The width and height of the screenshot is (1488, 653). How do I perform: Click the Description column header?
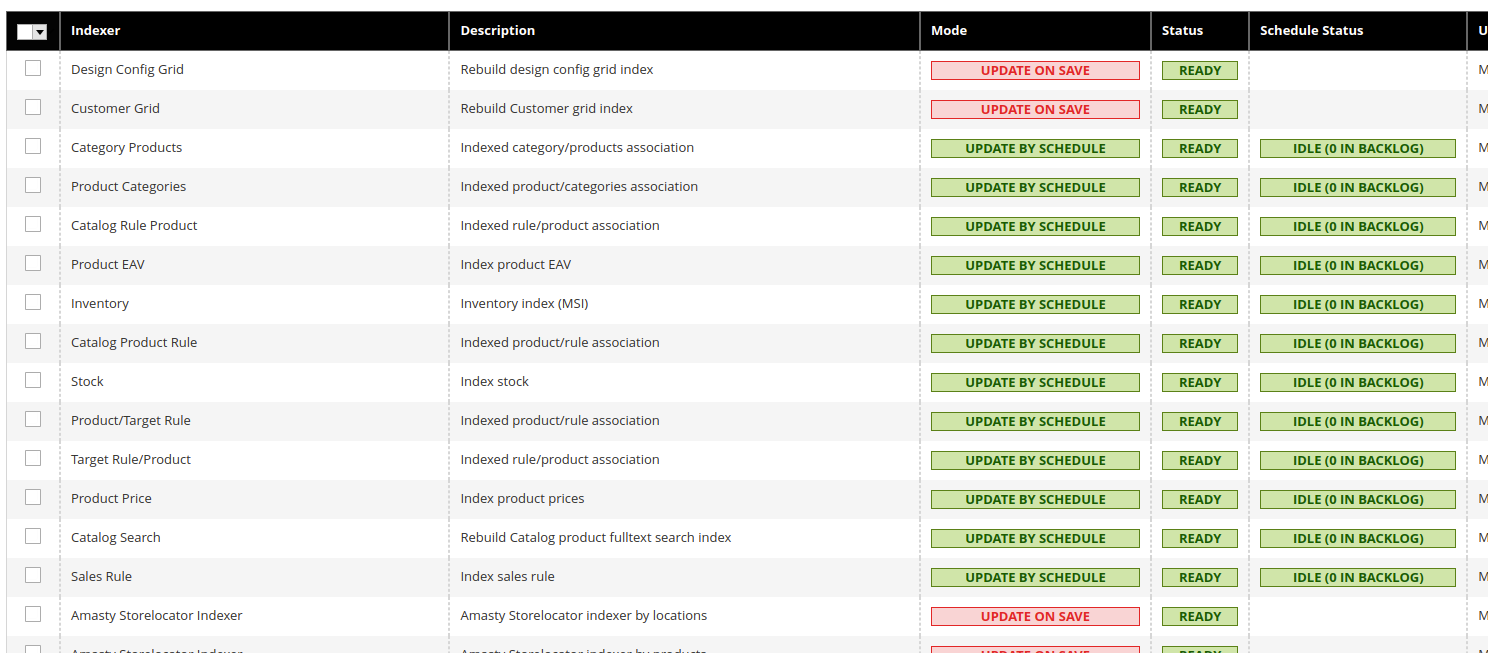(x=497, y=31)
